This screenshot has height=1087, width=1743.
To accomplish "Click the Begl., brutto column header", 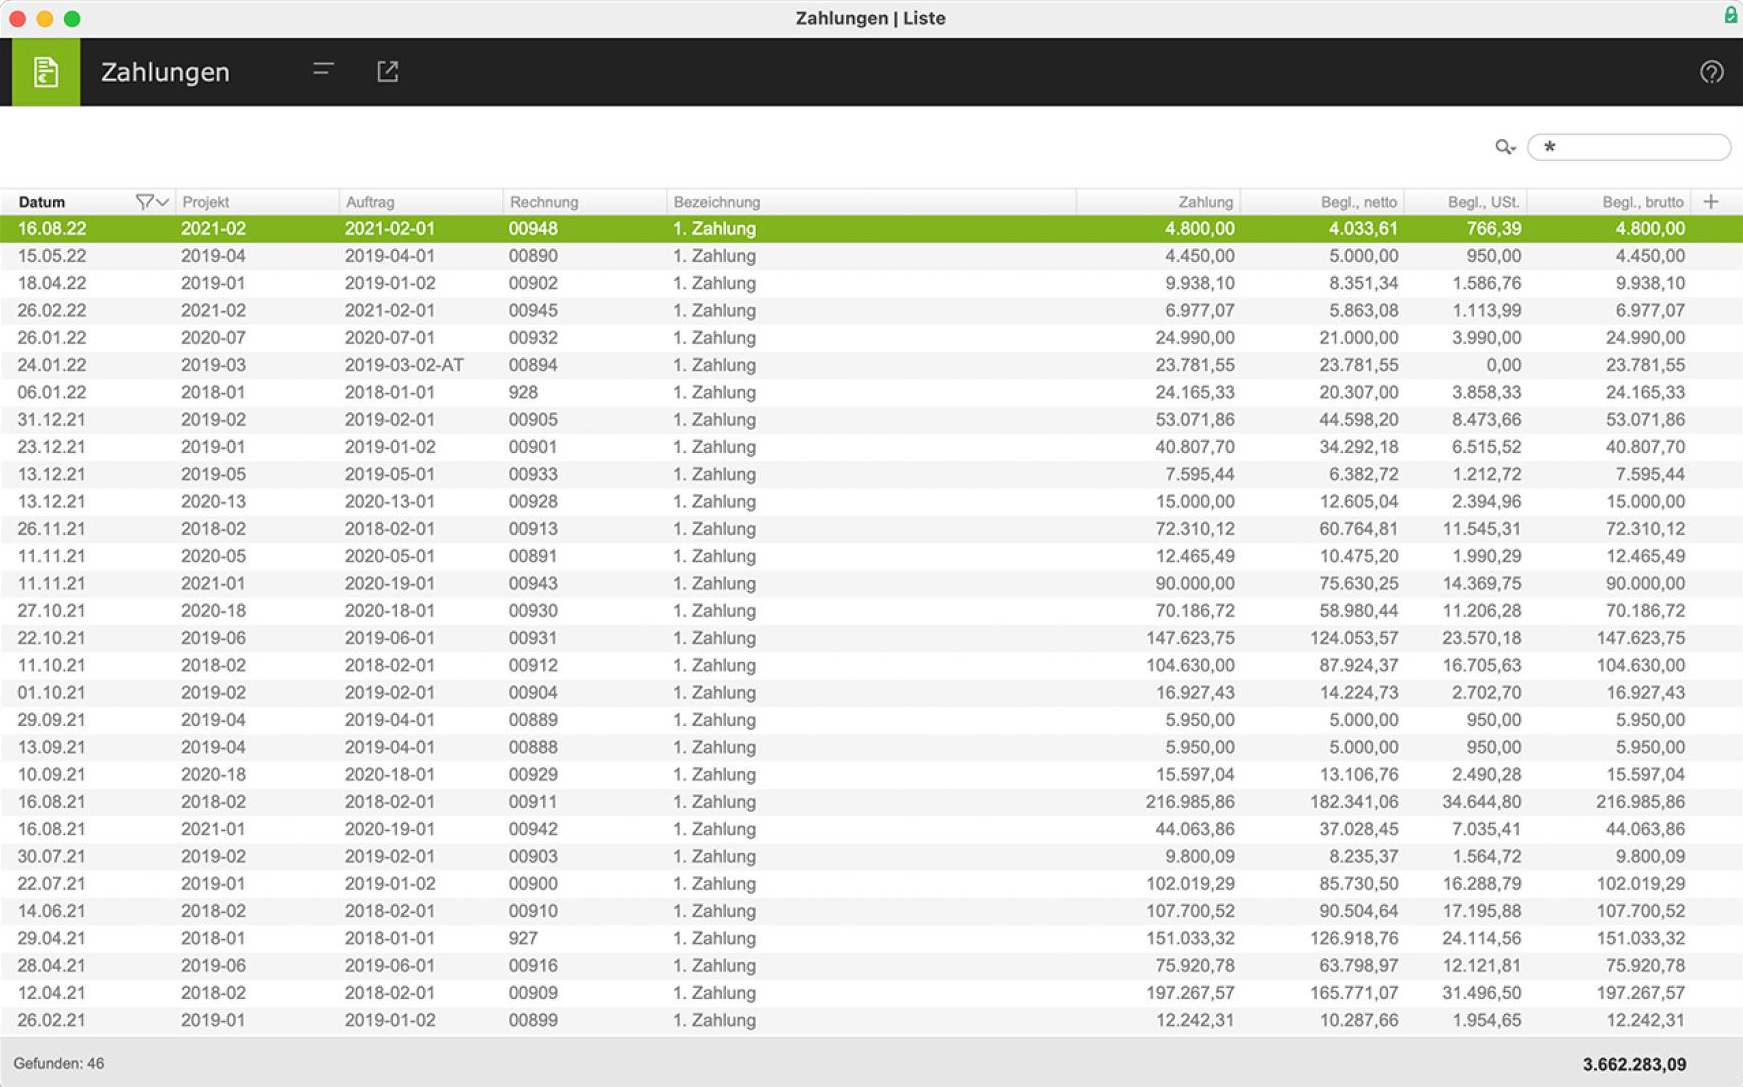I will coord(1642,202).
